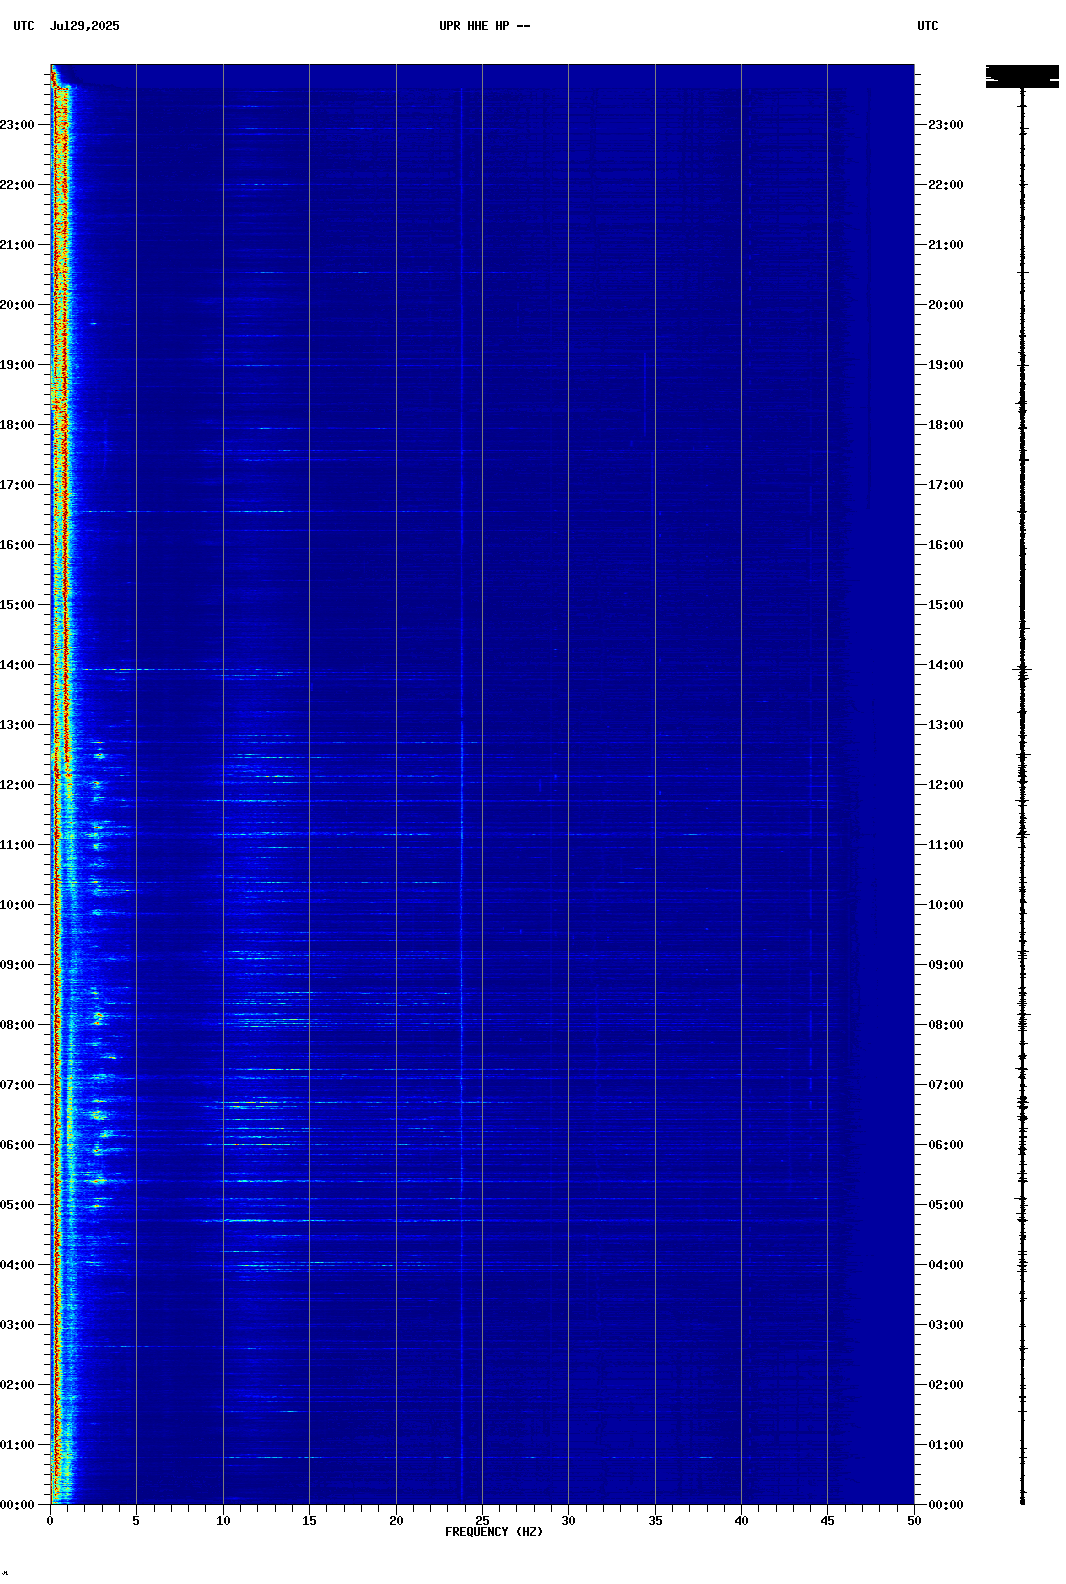Click the 40 tick on frequency axis
This screenshot has width=1066, height=1584.
coord(741,1521)
